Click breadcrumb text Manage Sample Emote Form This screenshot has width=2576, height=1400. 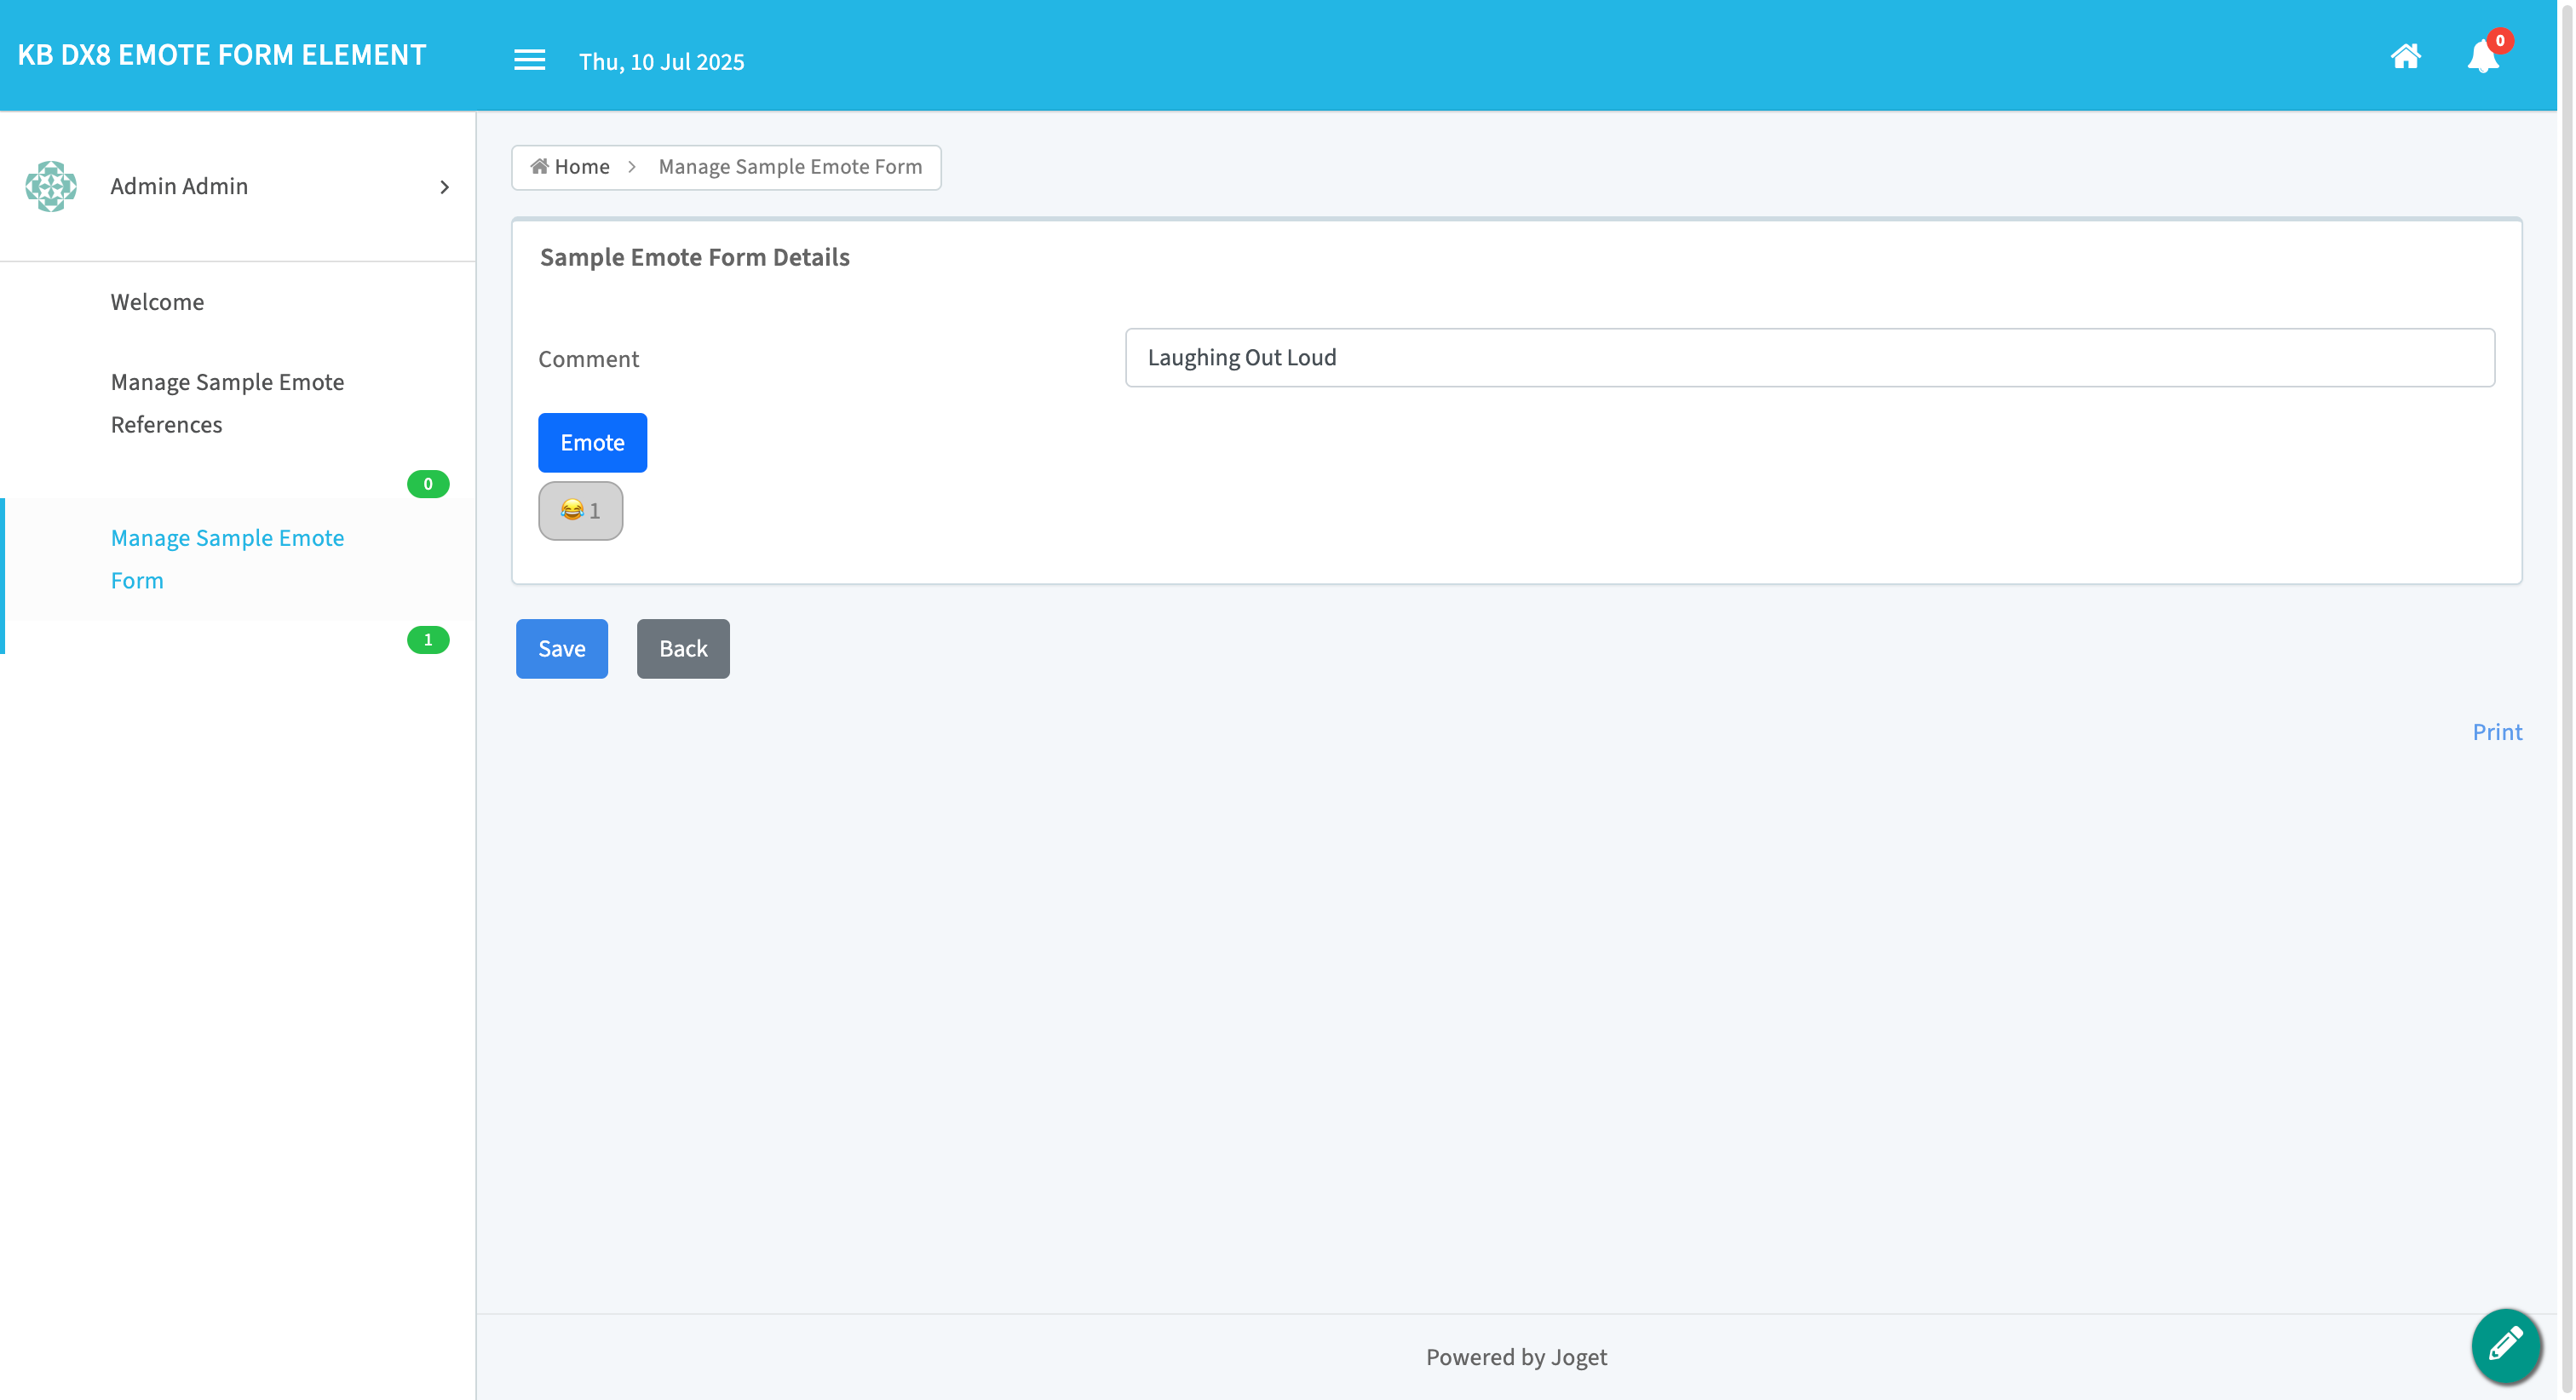coord(790,167)
